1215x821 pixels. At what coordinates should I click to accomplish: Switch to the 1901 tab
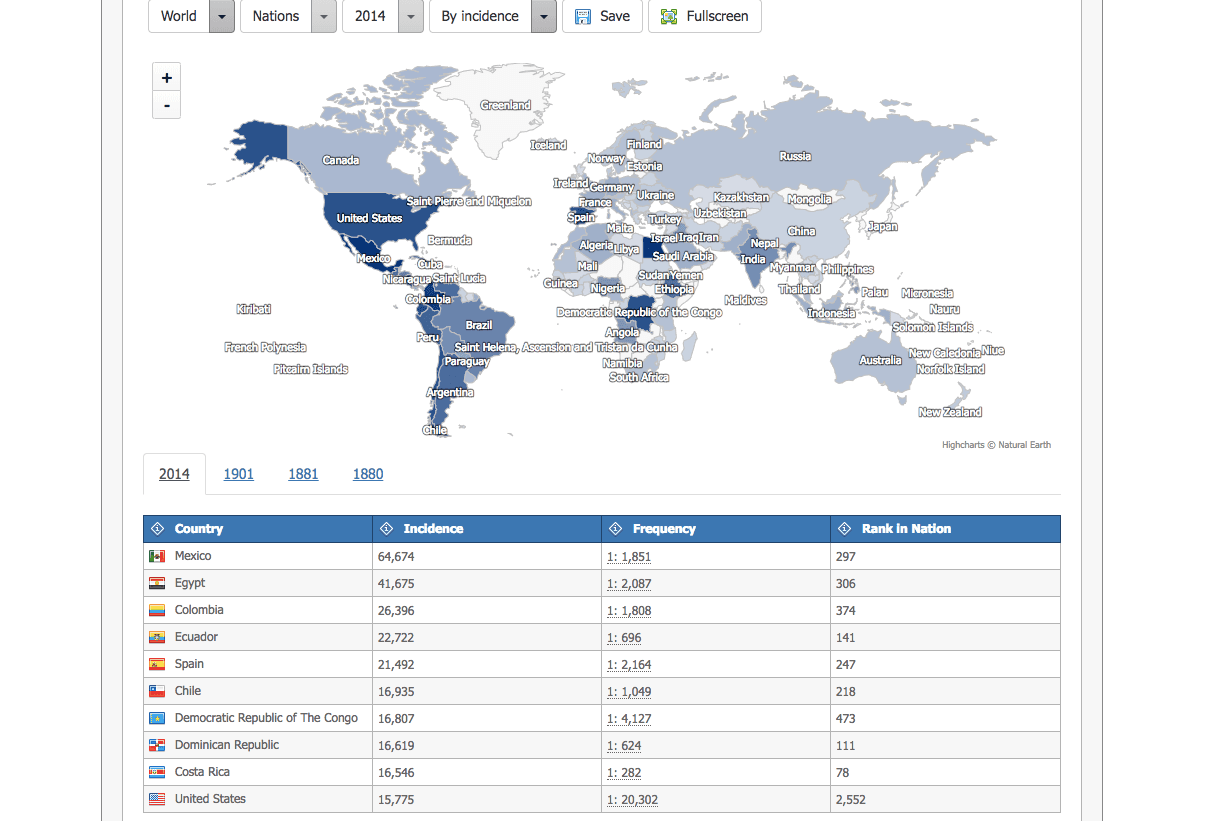[x=238, y=474]
